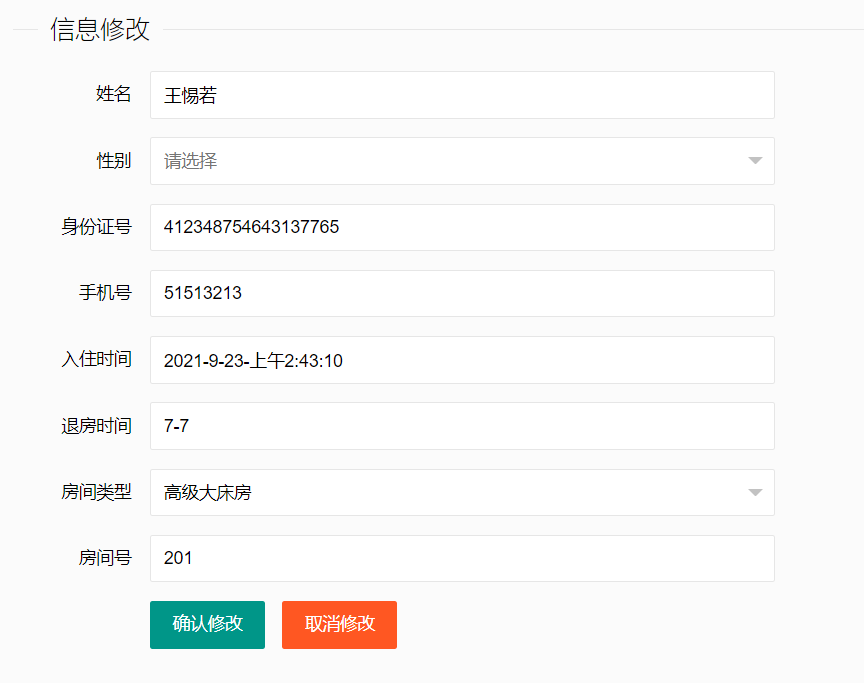Select the text 王畅若 in name box
Viewport: 864px width, 683px height.
[190, 95]
